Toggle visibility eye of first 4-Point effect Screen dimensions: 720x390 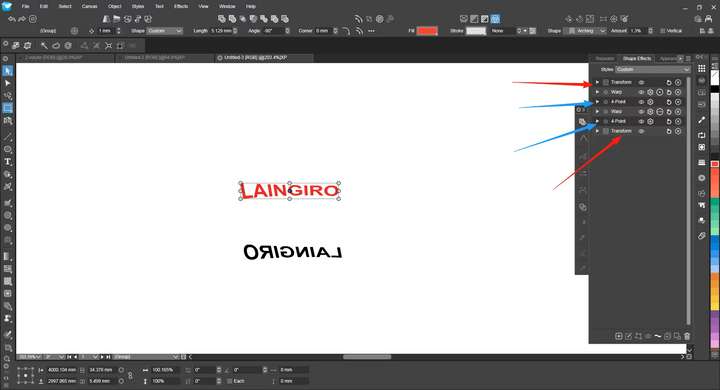tap(641, 102)
